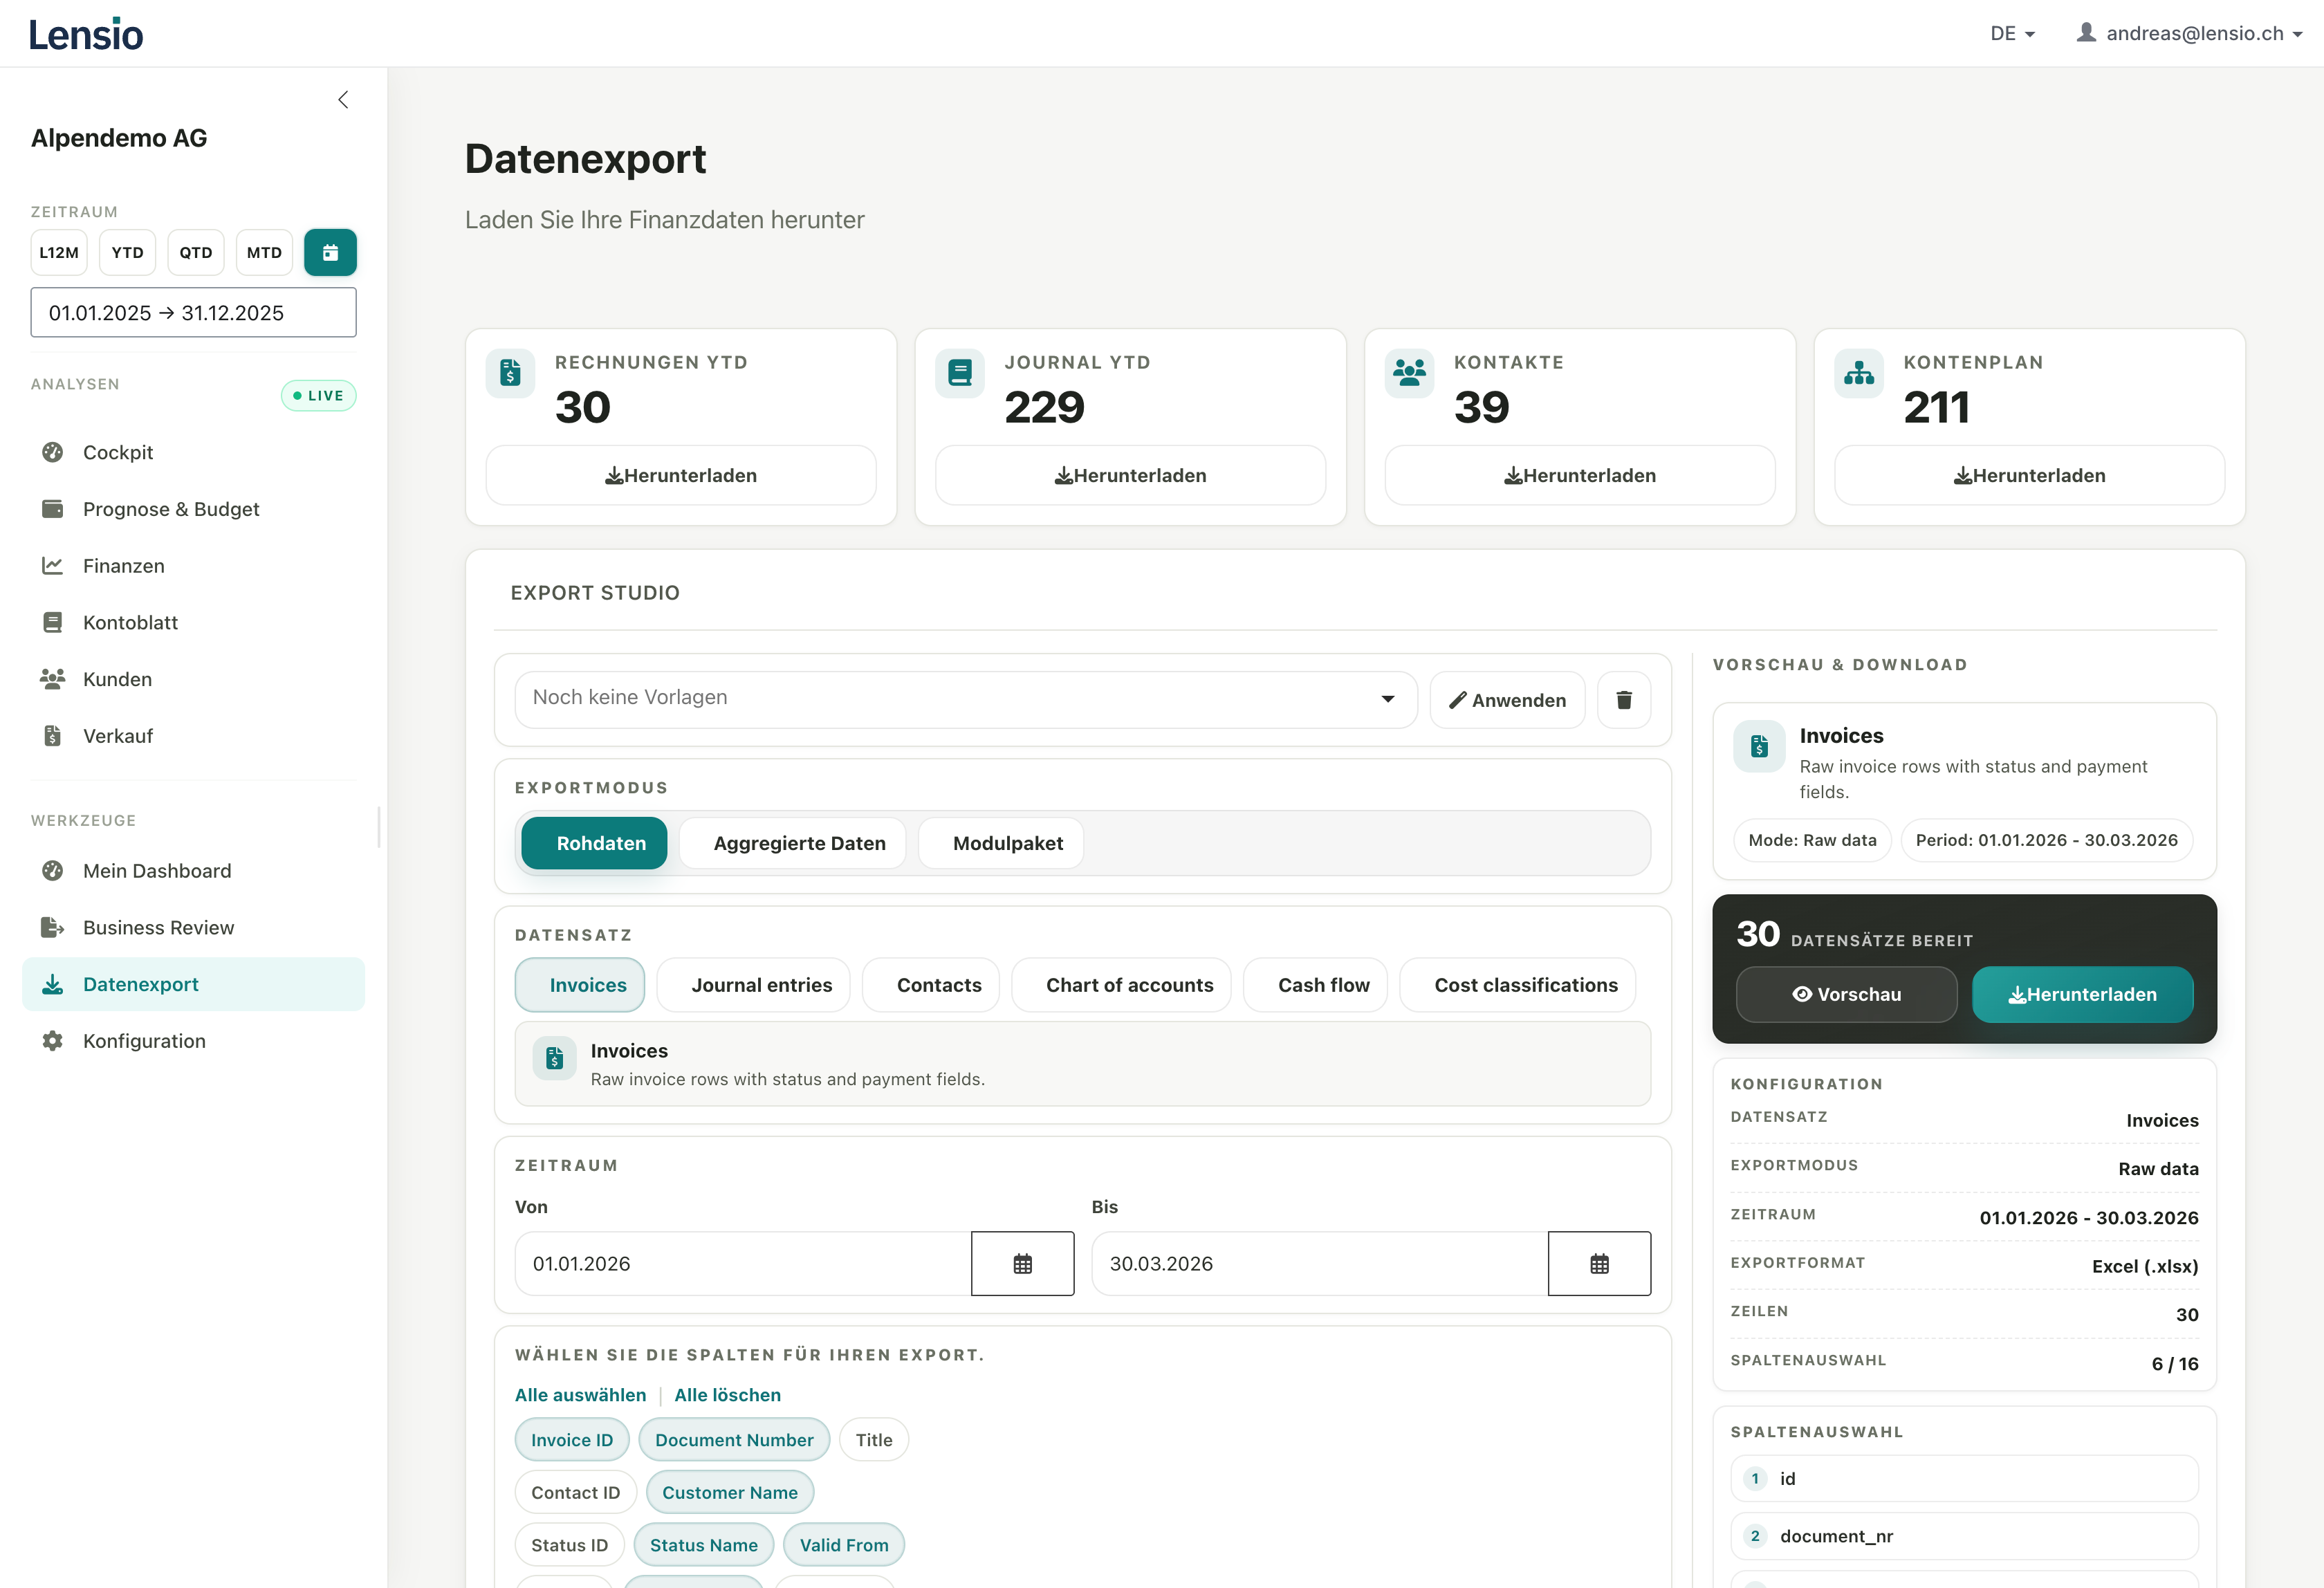Click Herunterladen under Kontakte card
The width and height of the screenshot is (2324, 1588).
pos(1579,475)
